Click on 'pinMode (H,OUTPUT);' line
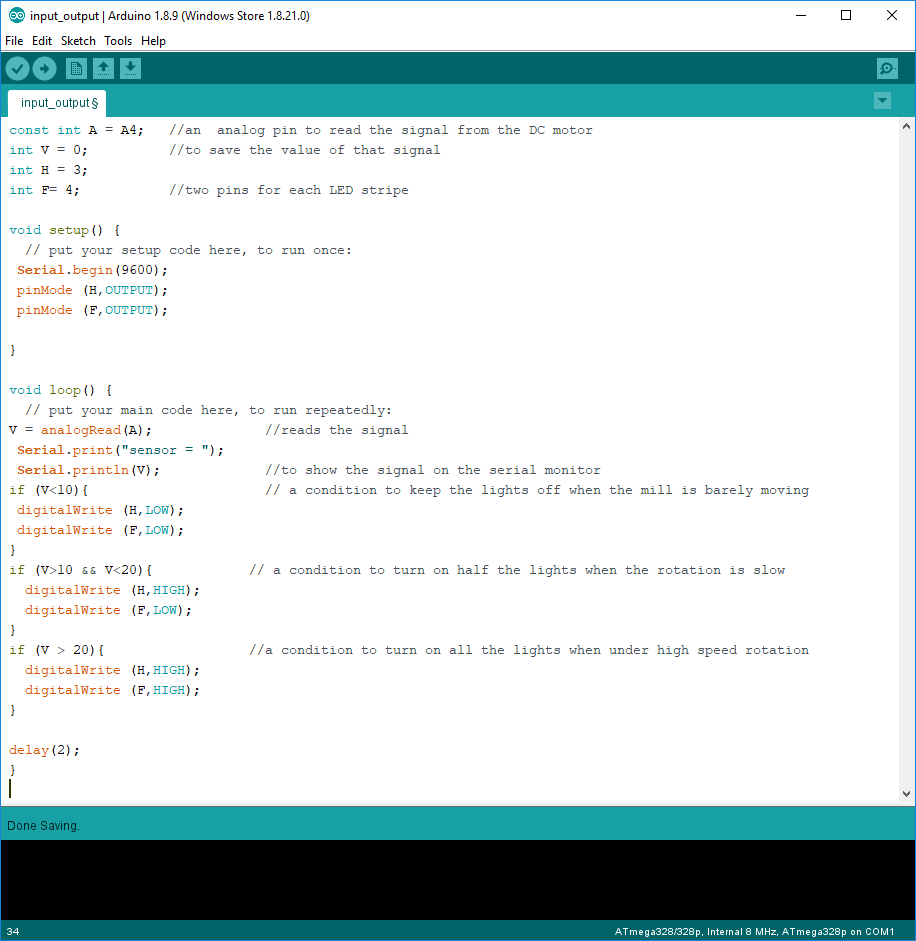Screen dimensions: 916x941 click(92, 290)
